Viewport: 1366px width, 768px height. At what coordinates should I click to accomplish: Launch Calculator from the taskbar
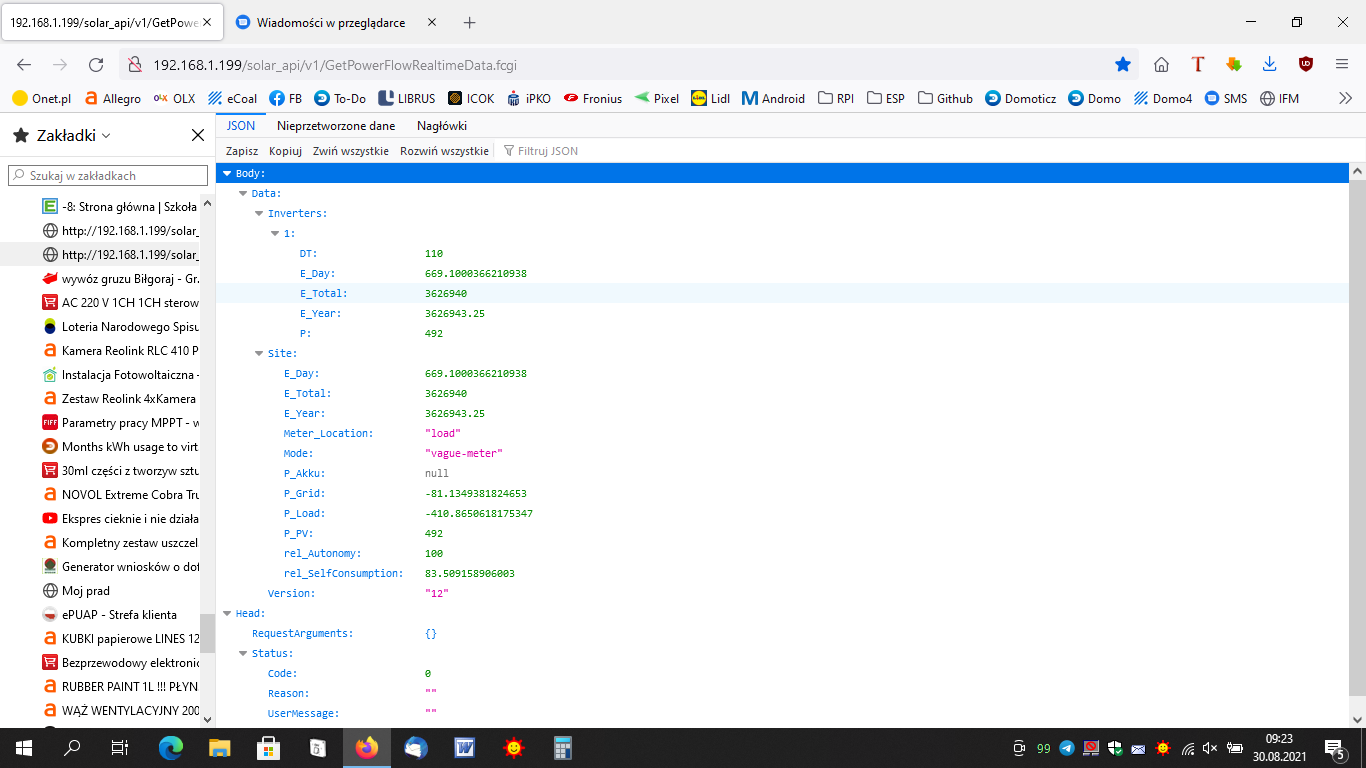click(563, 747)
